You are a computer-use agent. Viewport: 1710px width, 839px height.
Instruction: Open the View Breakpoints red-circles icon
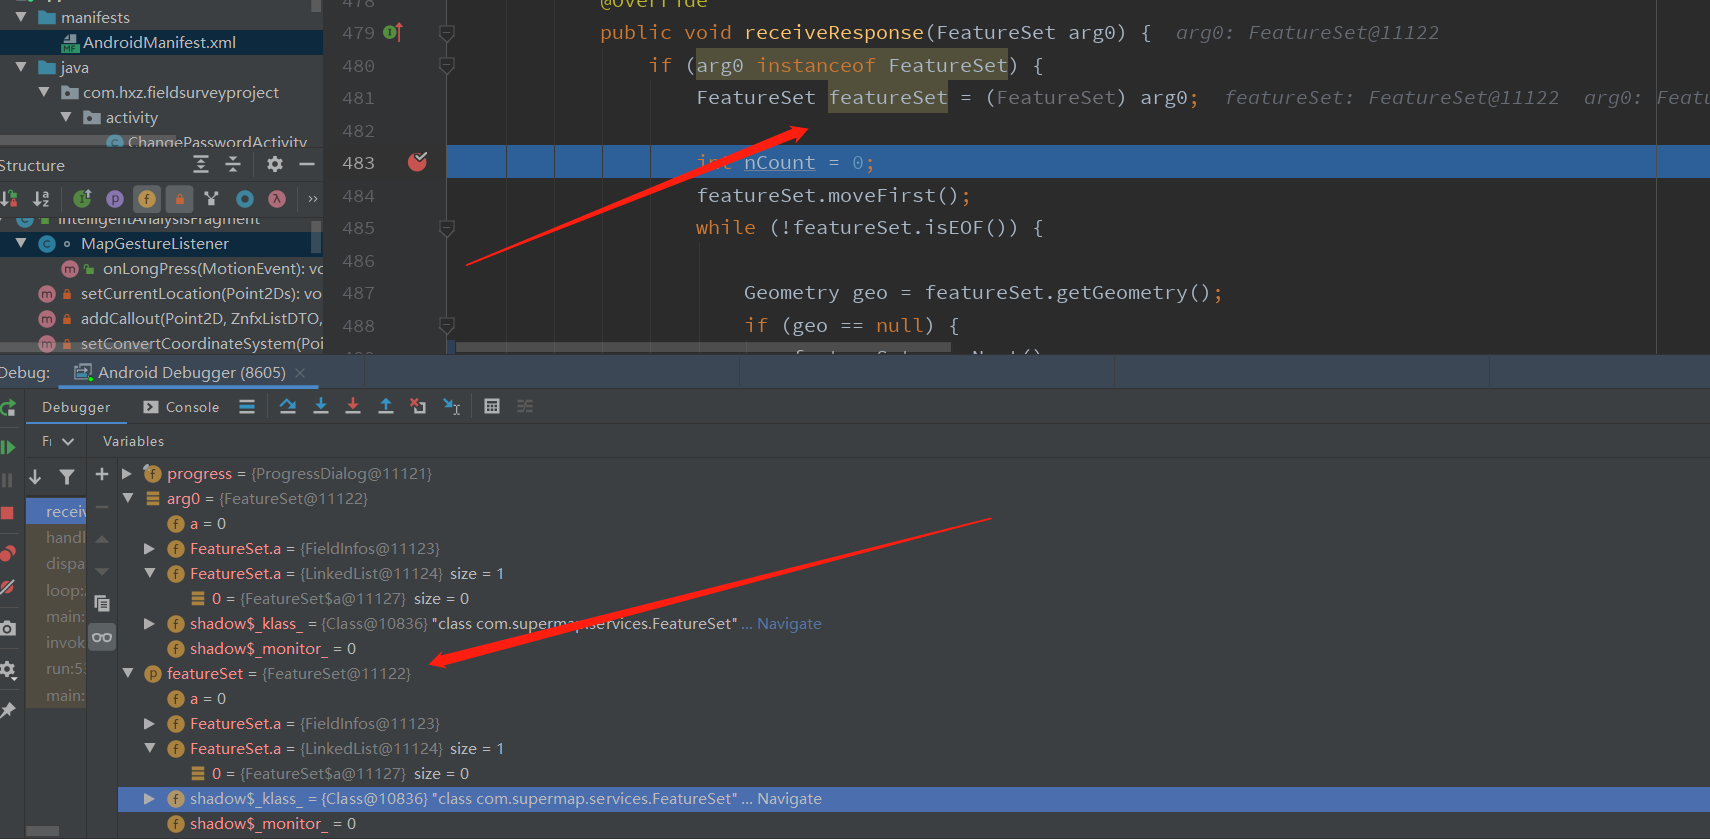coord(7,553)
